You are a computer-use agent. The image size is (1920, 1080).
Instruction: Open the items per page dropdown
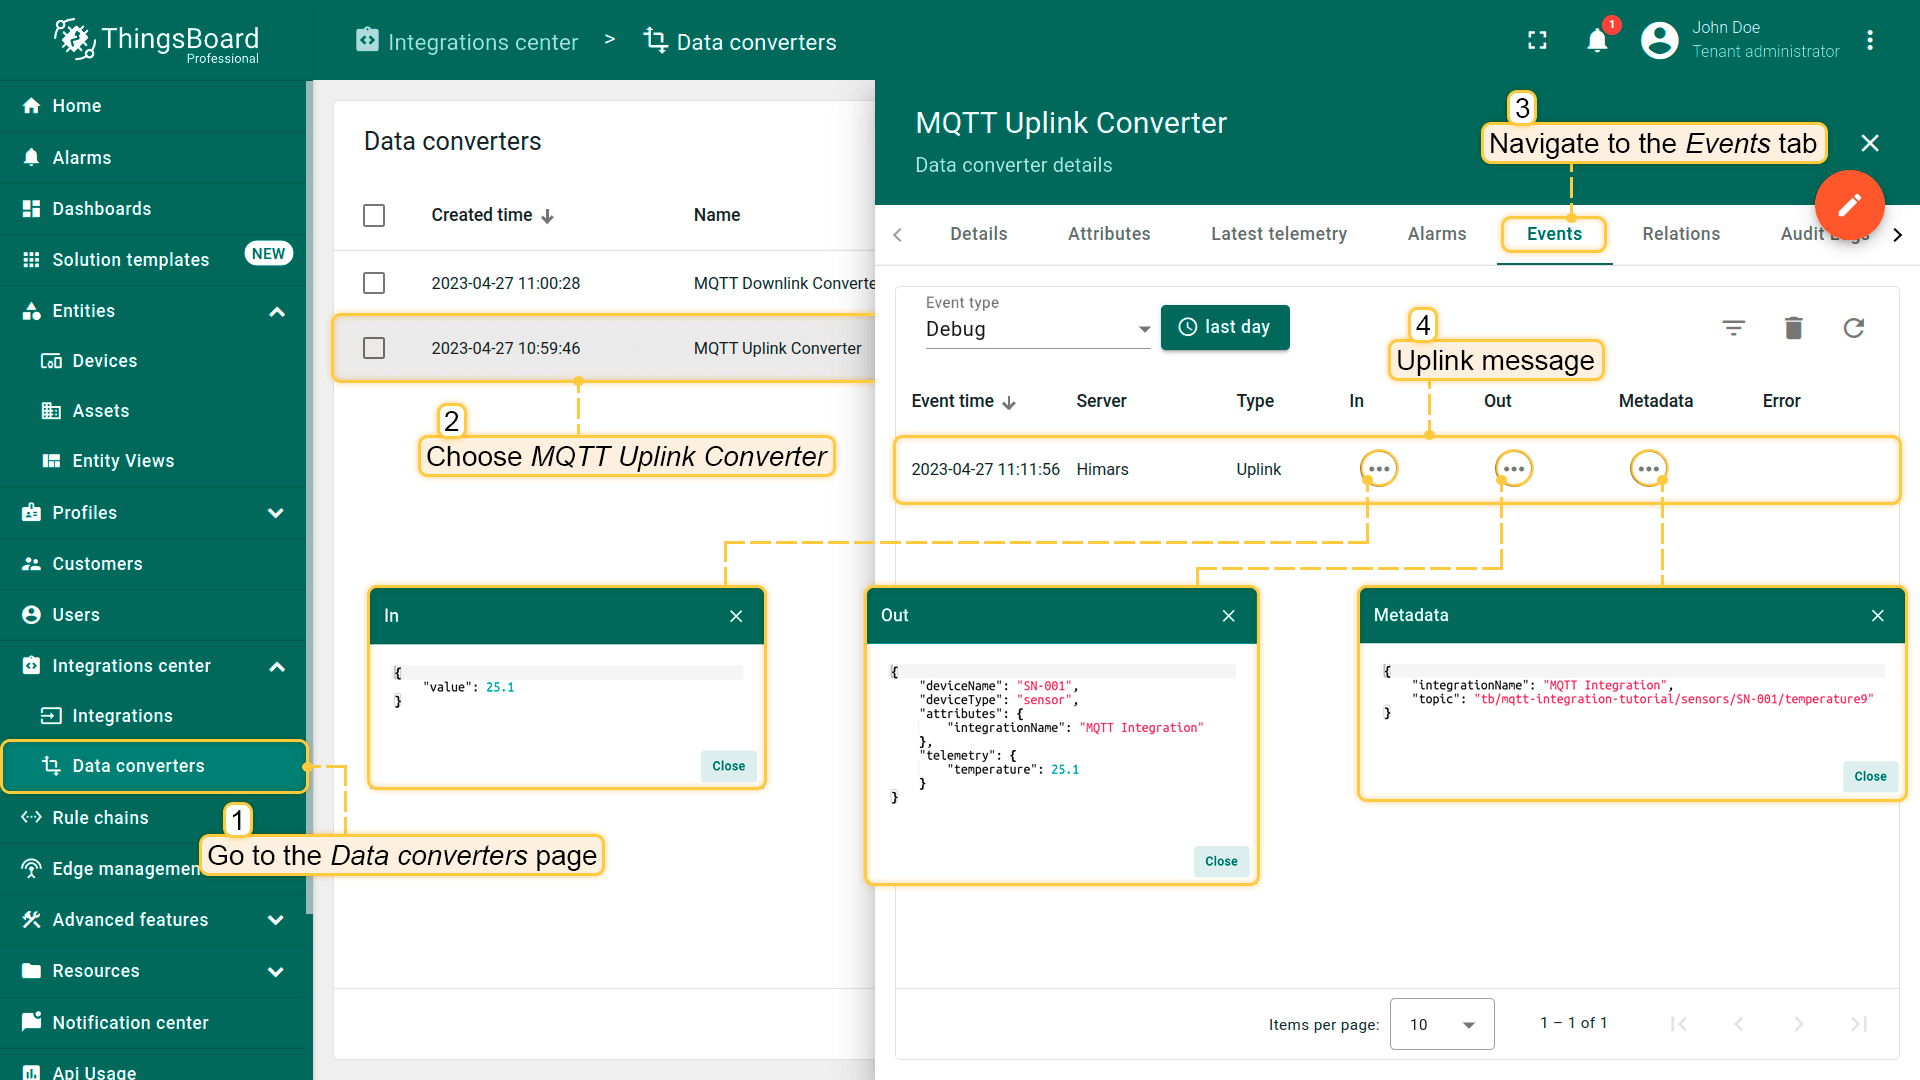tap(1441, 1024)
